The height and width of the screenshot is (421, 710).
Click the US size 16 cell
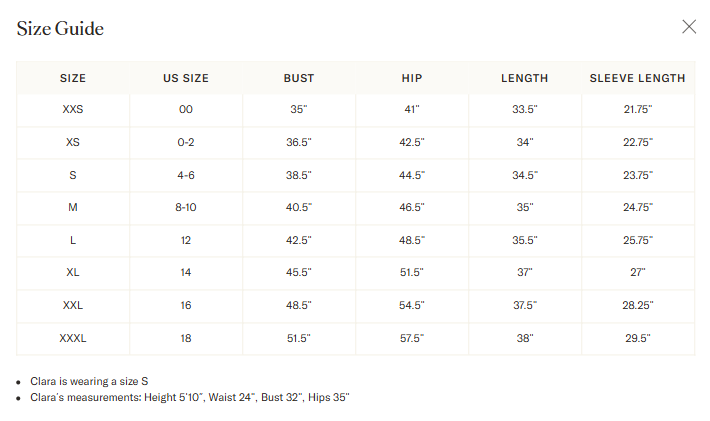pos(186,305)
